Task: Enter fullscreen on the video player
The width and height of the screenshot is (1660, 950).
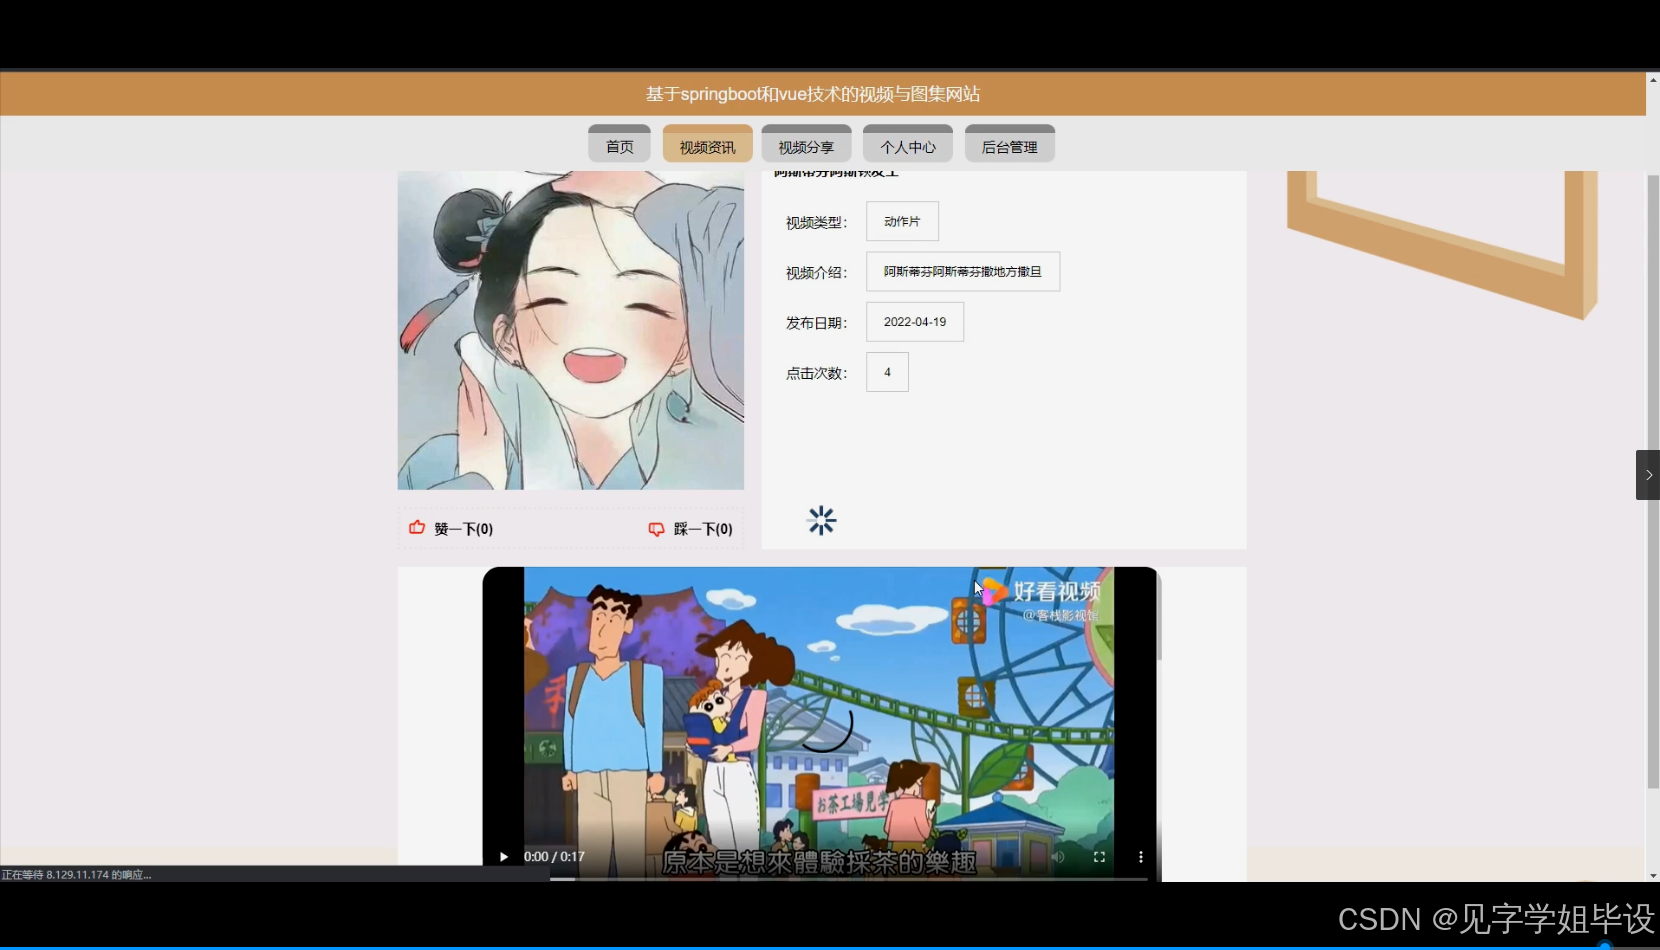Action: (1099, 857)
